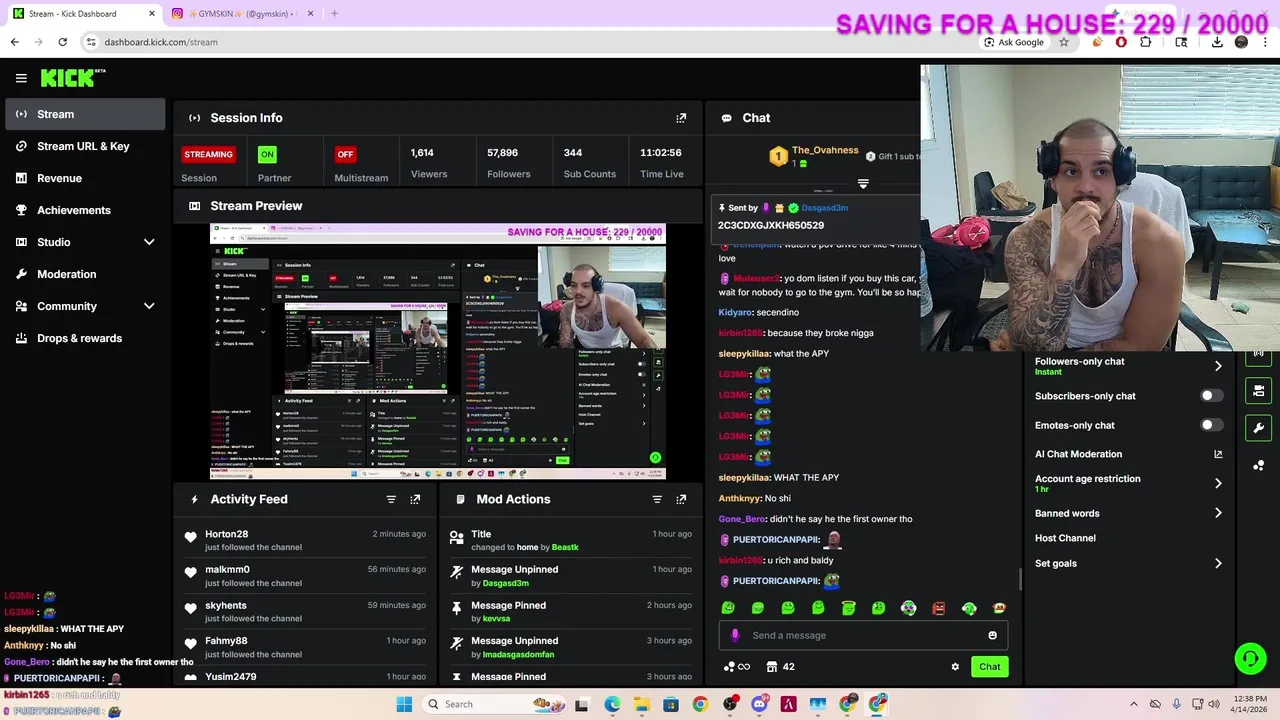Bookmark this page with the star icon
The image size is (1280, 720).
tap(1064, 42)
